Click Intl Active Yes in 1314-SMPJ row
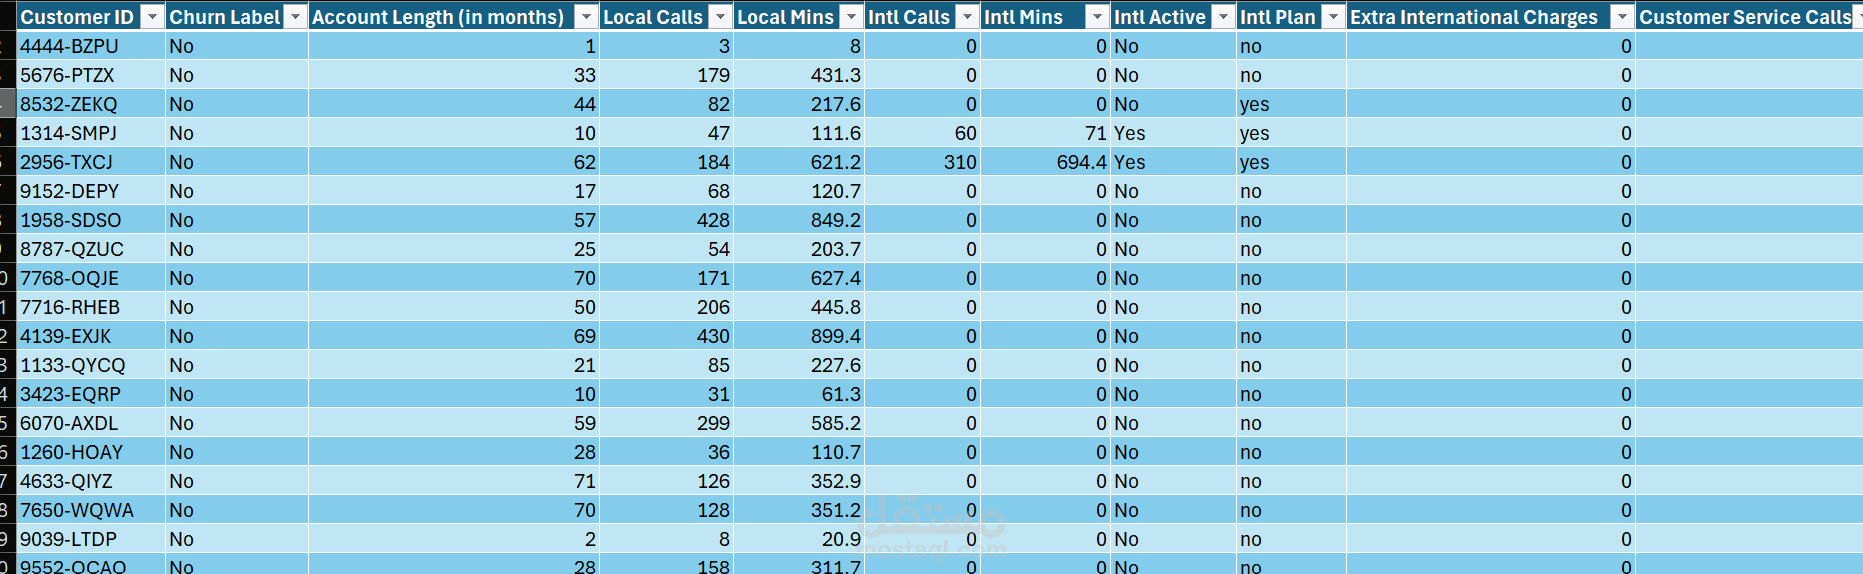The image size is (1863, 574). pos(1173,133)
